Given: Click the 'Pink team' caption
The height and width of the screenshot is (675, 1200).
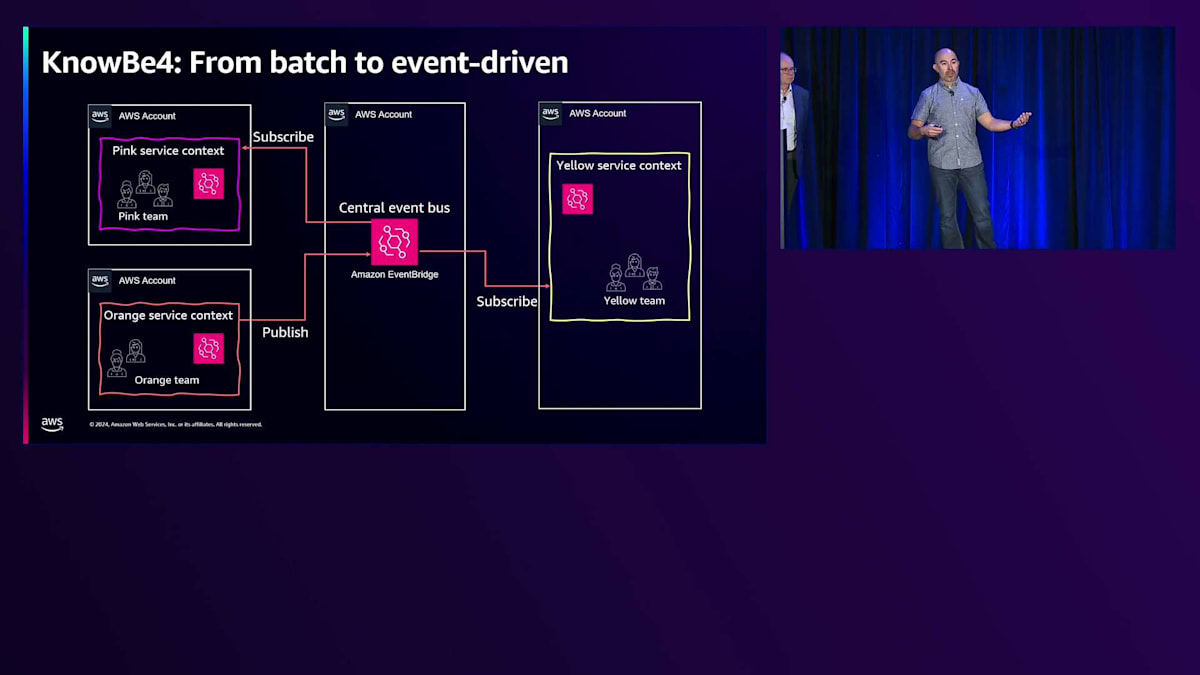Looking at the screenshot, I should tap(143, 216).
